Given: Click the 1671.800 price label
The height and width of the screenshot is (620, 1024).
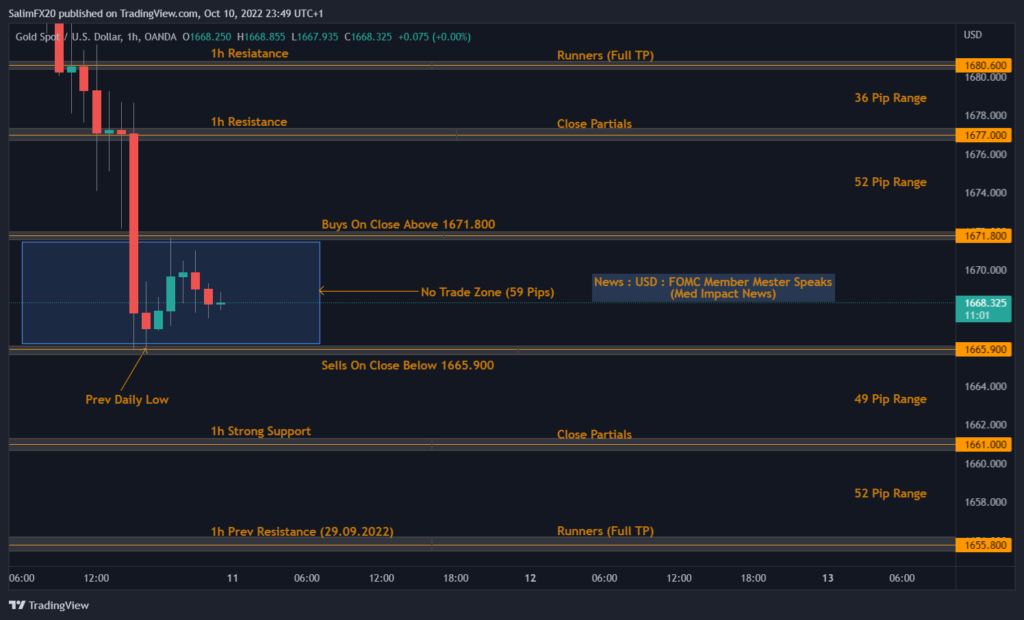Looking at the screenshot, I should (x=984, y=236).
